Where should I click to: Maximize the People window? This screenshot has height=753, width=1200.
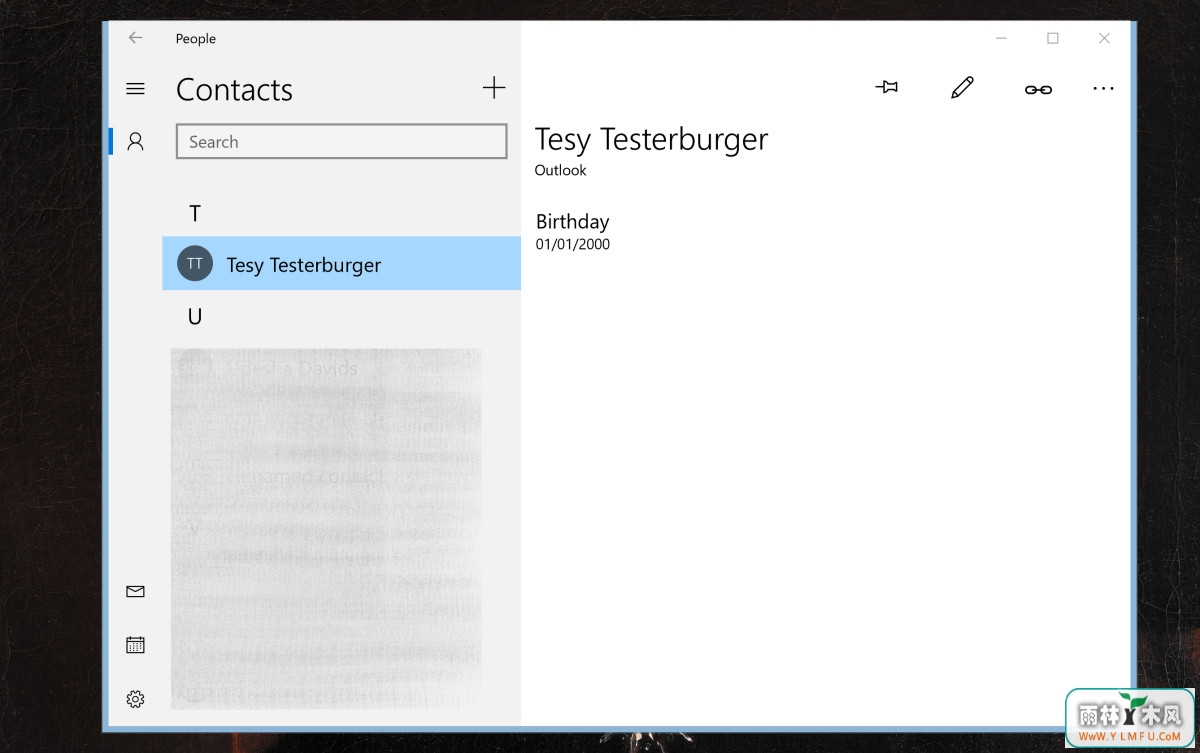[x=1053, y=38]
